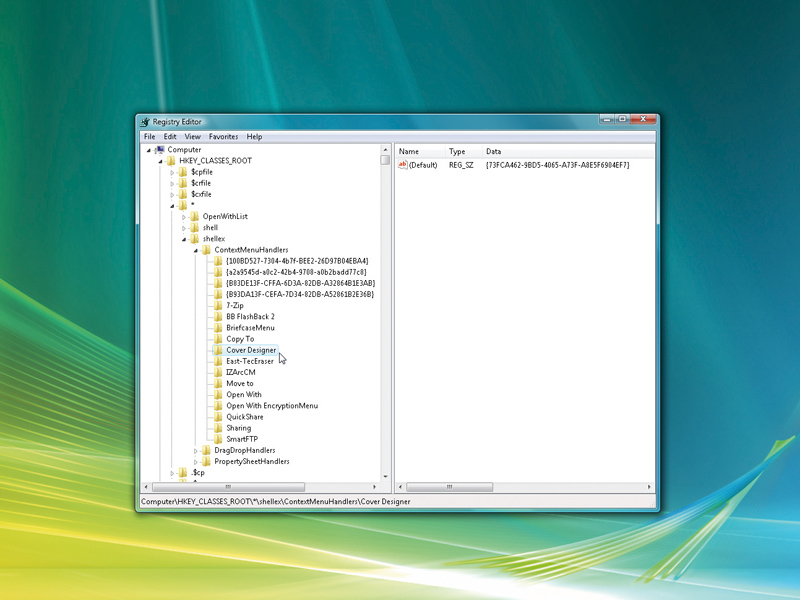Screen dimensions: 800x600
Task: Collapse the shellex key
Action: click(x=184, y=239)
